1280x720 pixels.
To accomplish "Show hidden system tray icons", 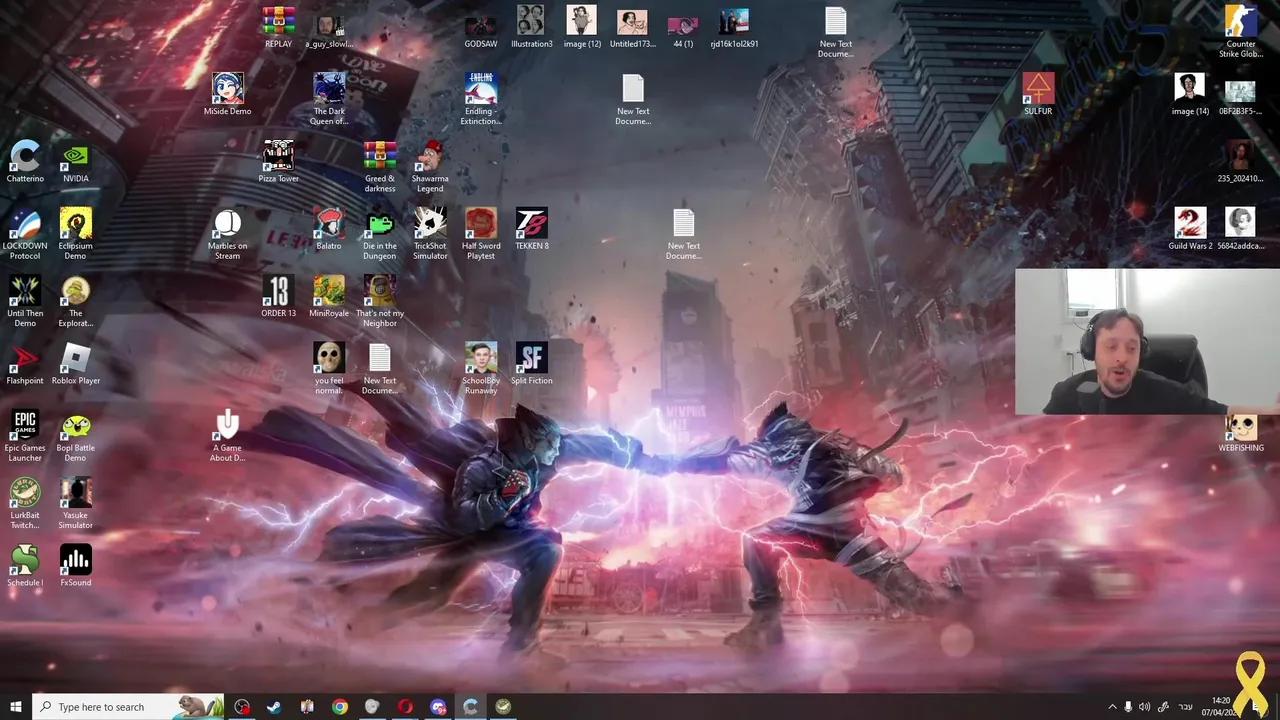I will coord(1112,707).
